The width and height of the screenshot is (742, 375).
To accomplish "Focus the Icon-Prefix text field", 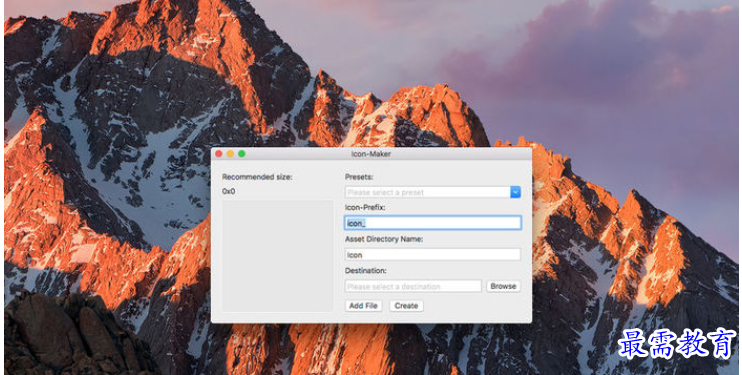I will pyautogui.click(x=433, y=223).
